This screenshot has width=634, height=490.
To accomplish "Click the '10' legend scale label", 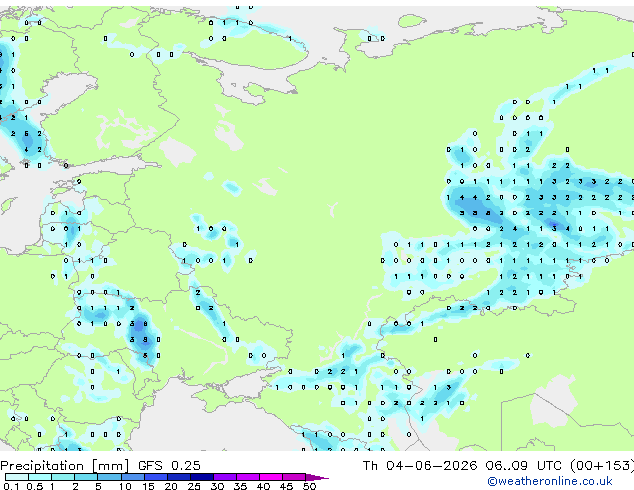I will point(125,486).
